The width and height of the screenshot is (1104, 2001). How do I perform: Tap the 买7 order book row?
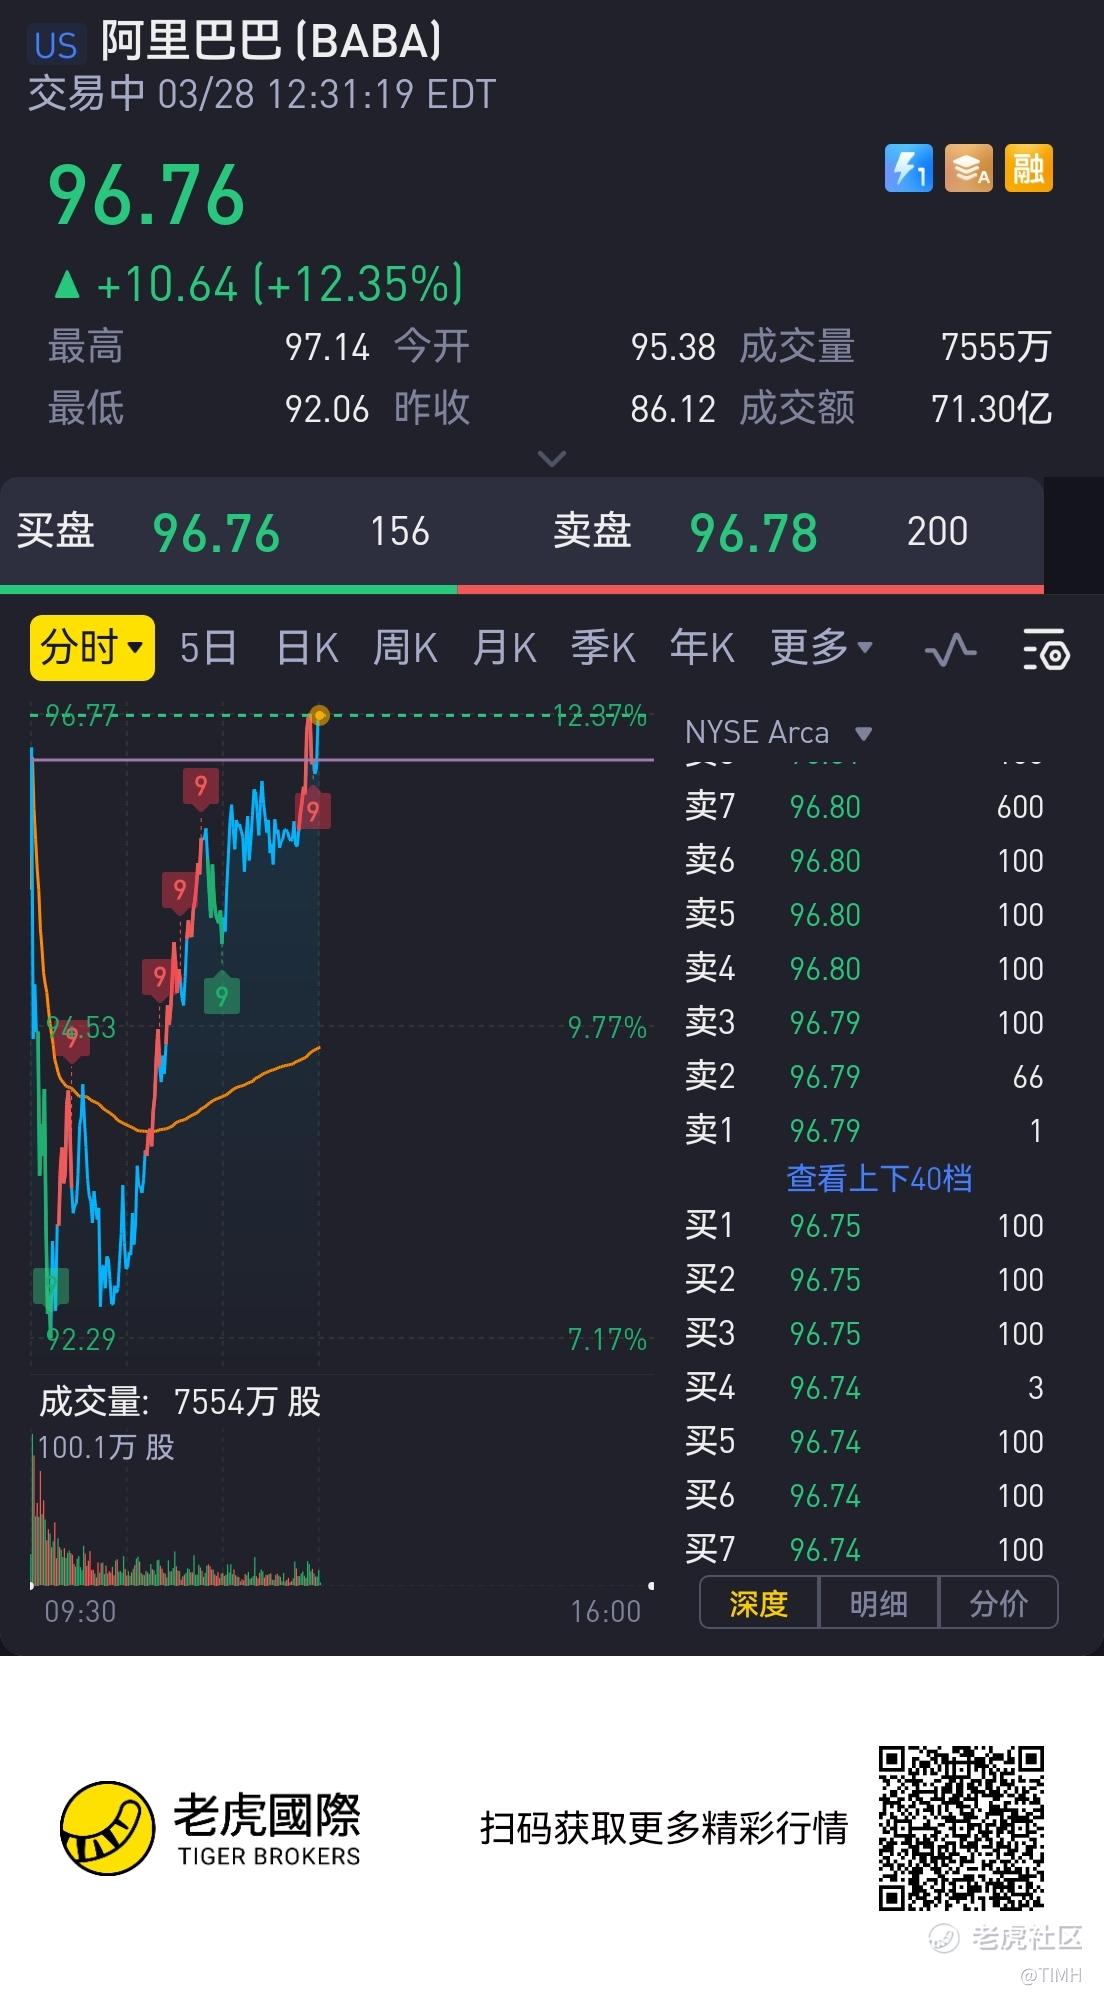click(x=864, y=1549)
